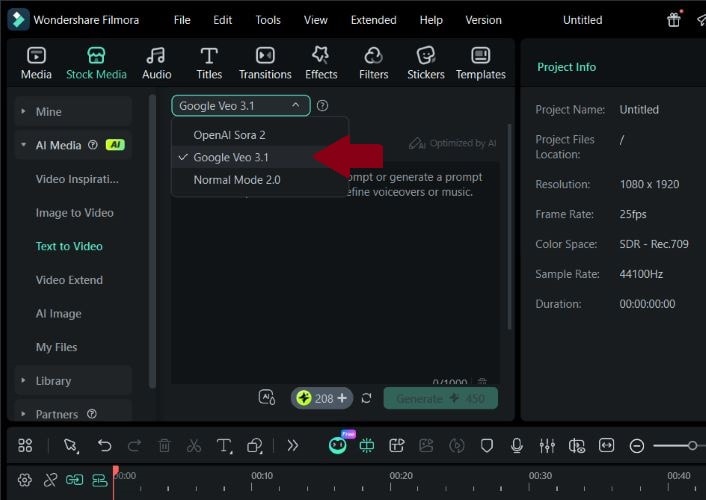The image size is (706, 500).
Task: Click AI Media help question icon
Action: (x=93, y=145)
